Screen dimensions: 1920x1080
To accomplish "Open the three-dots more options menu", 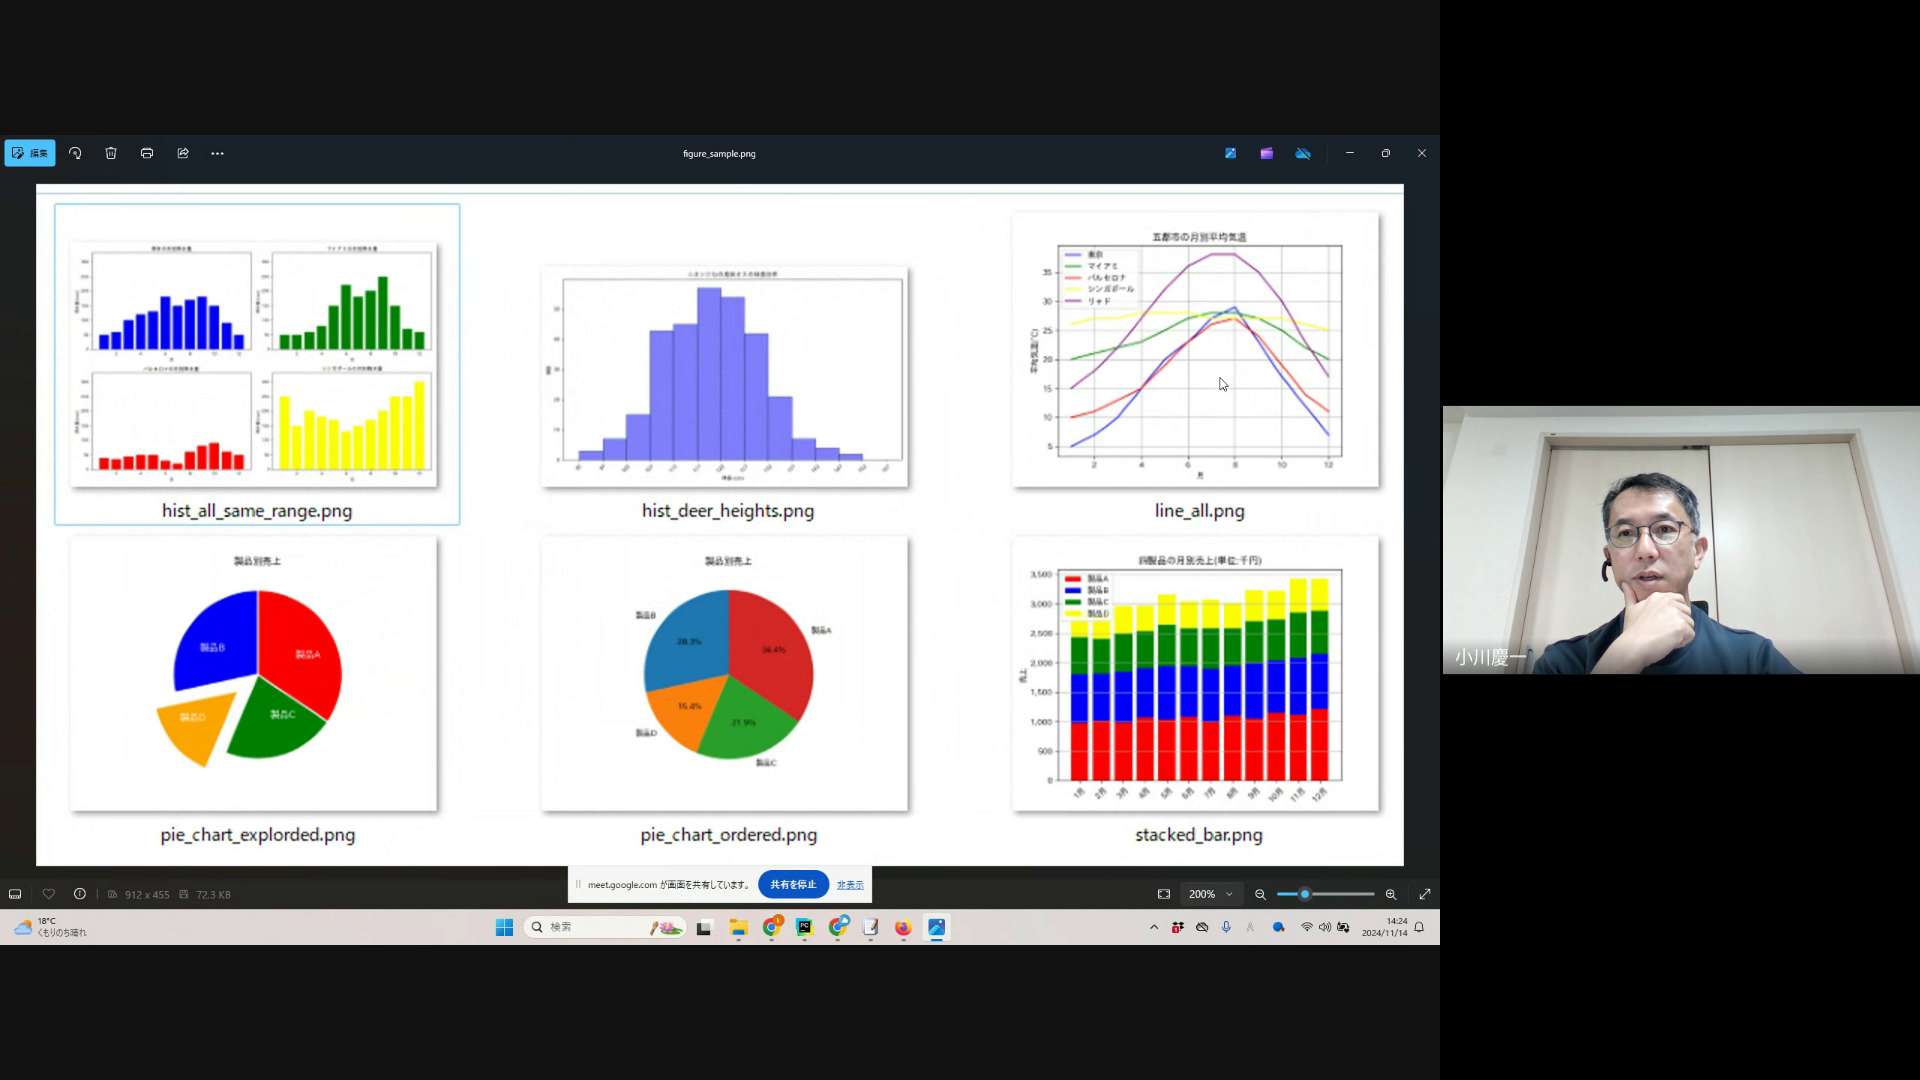I will click(218, 153).
